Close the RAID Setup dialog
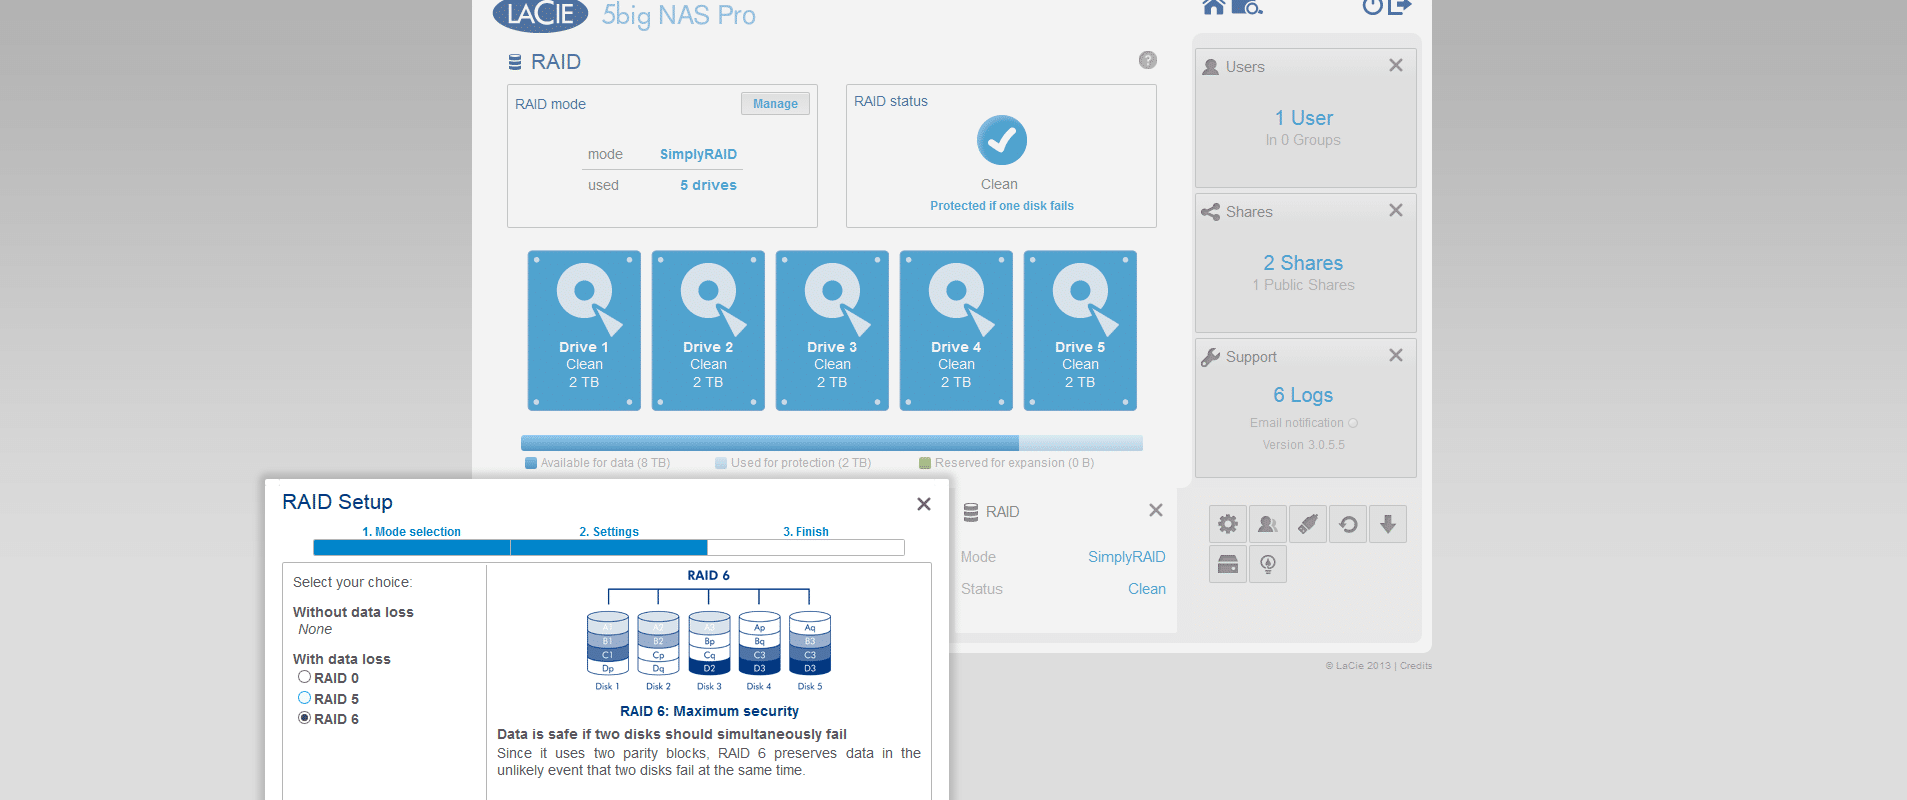1907x800 pixels. 924,504
